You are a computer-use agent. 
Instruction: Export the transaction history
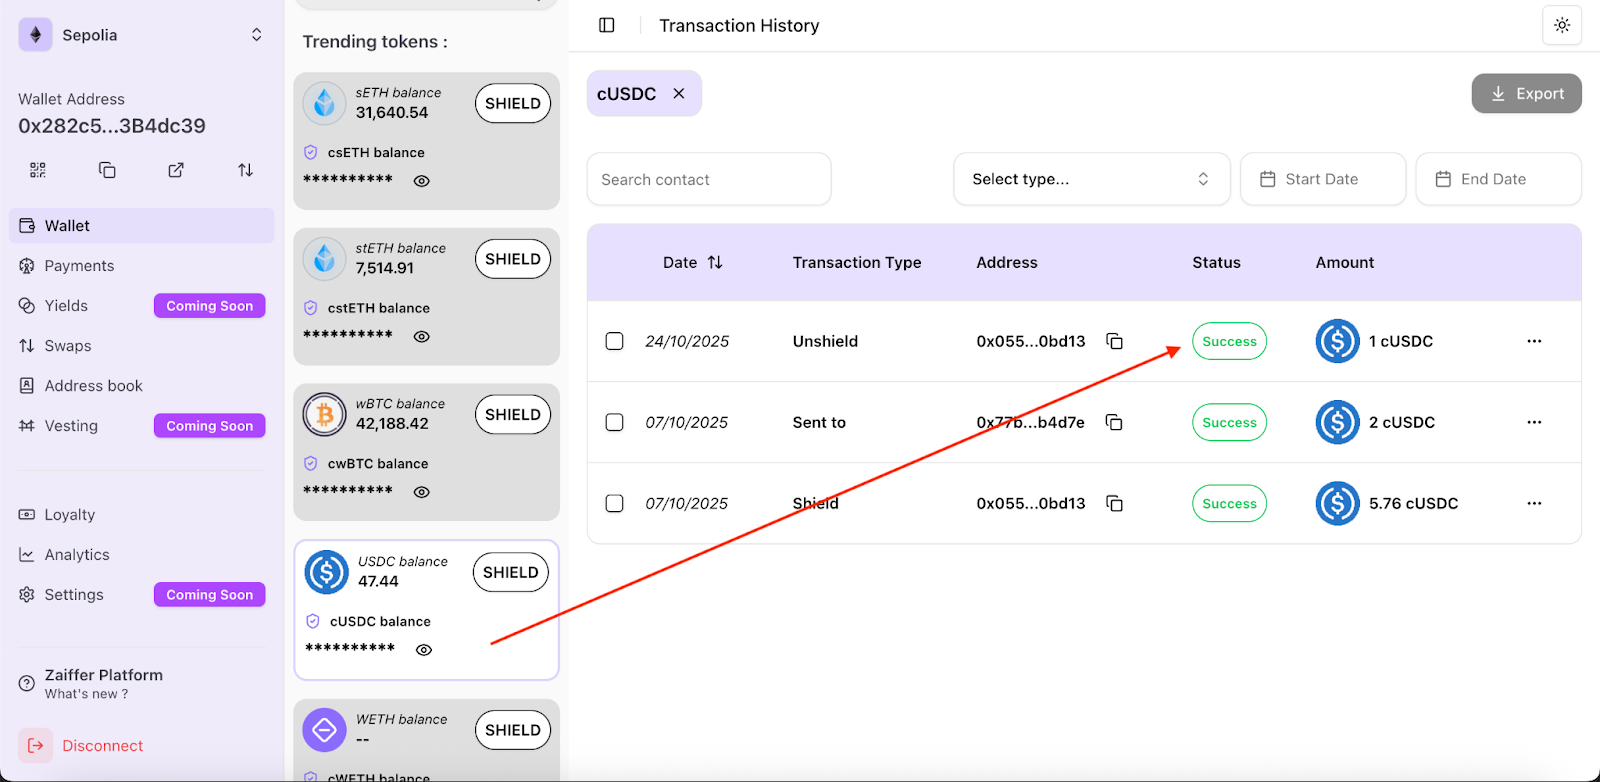(x=1527, y=93)
